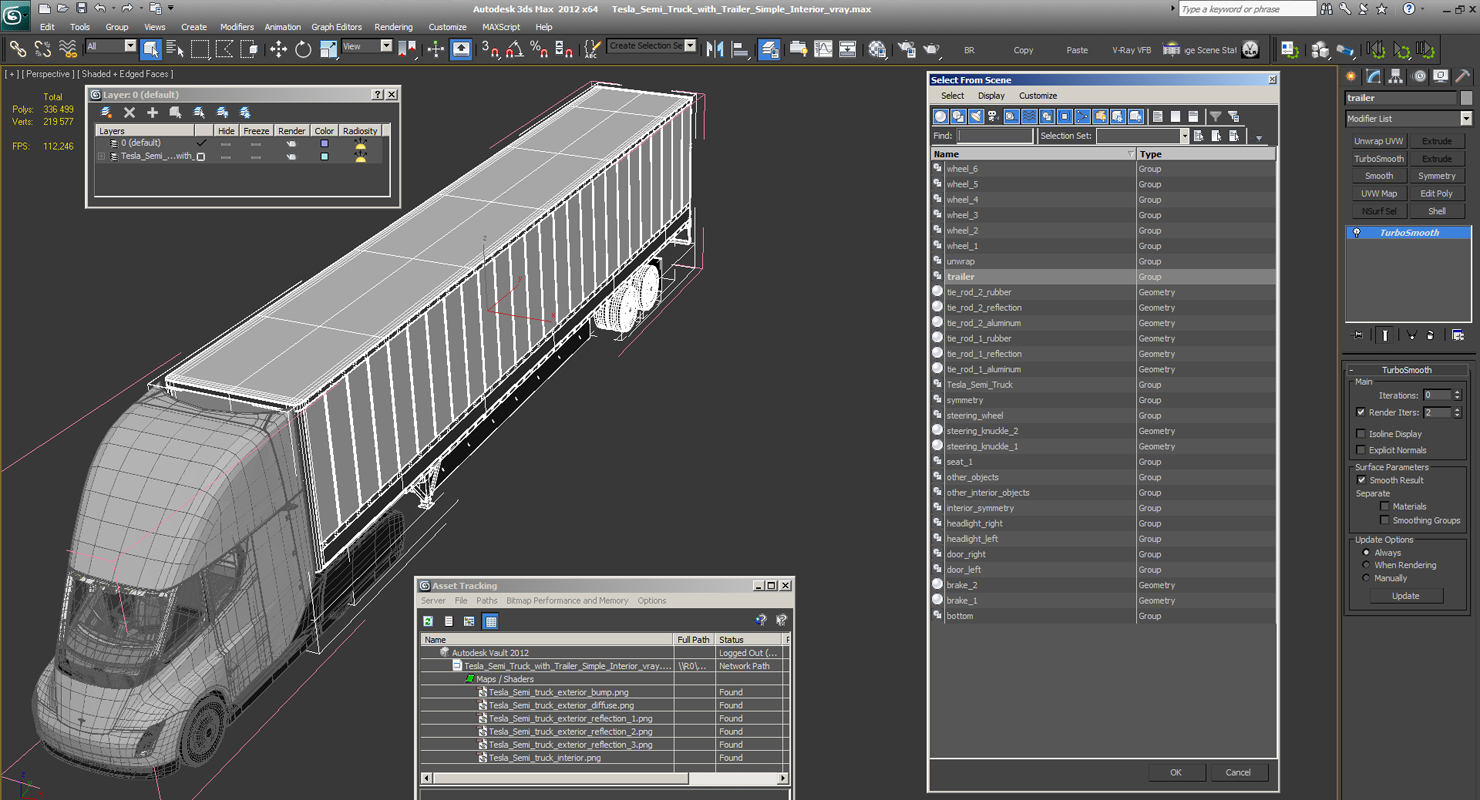Increase the Iterations spinner value

(x=1457, y=392)
